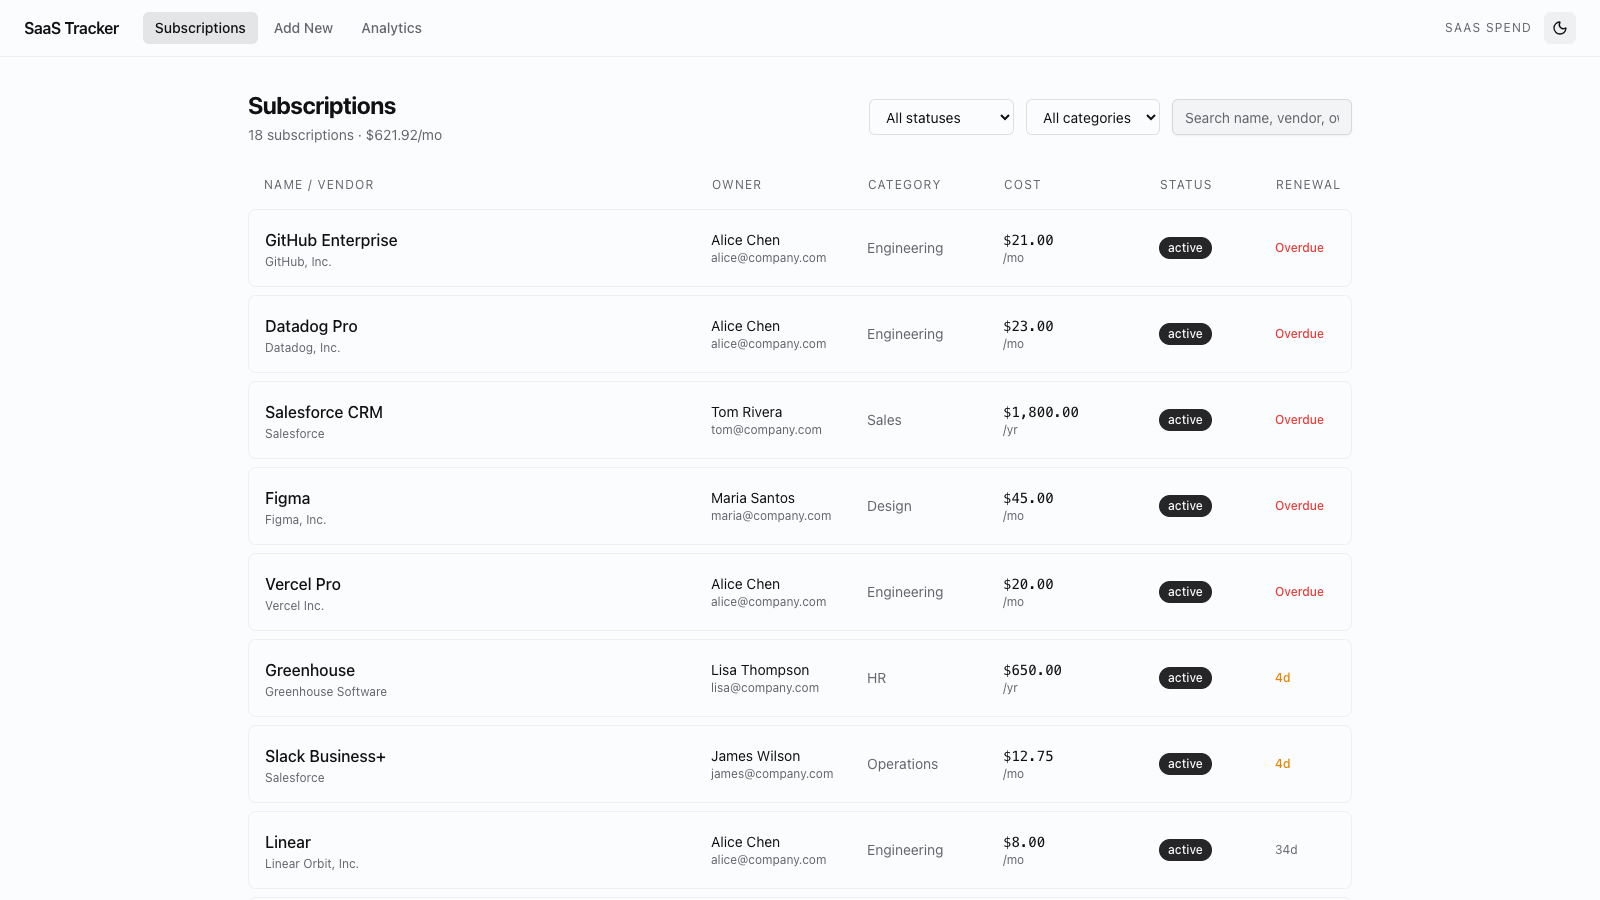Click the HR category cell
This screenshot has height=900, width=1600.
(x=877, y=678)
